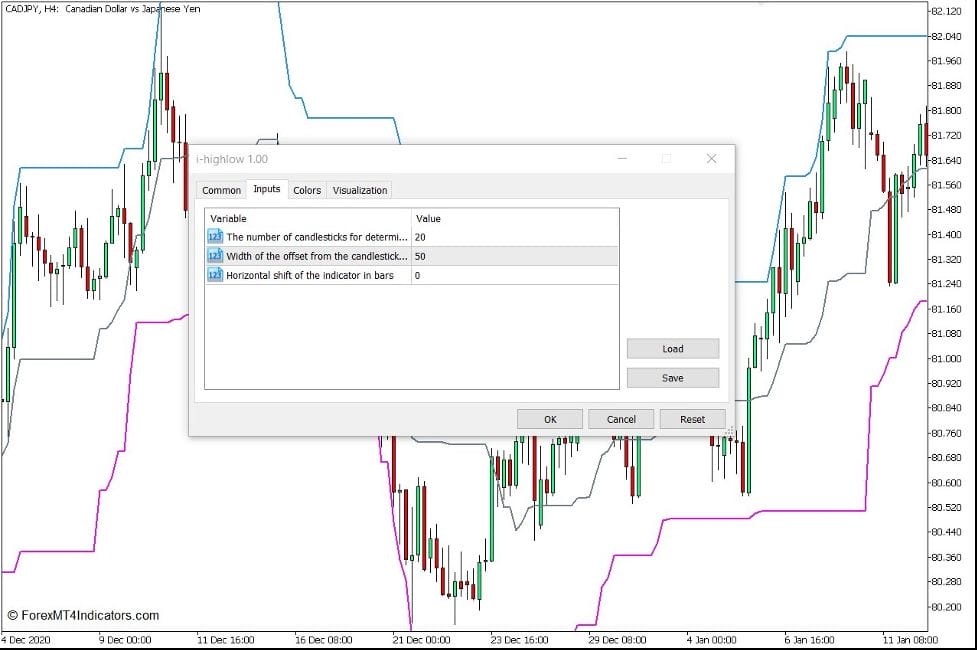
Task: Open the Colors tab
Action: 307,190
